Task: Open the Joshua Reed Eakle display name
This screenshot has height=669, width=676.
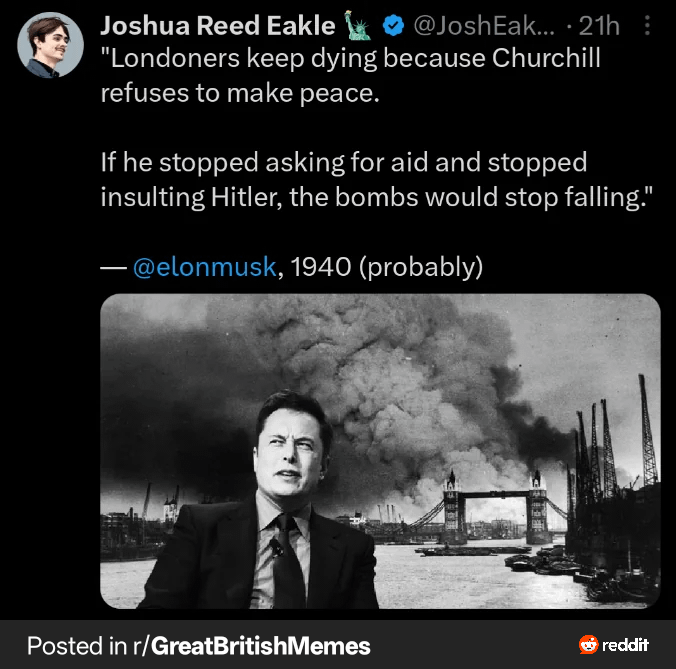Action: [217, 27]
